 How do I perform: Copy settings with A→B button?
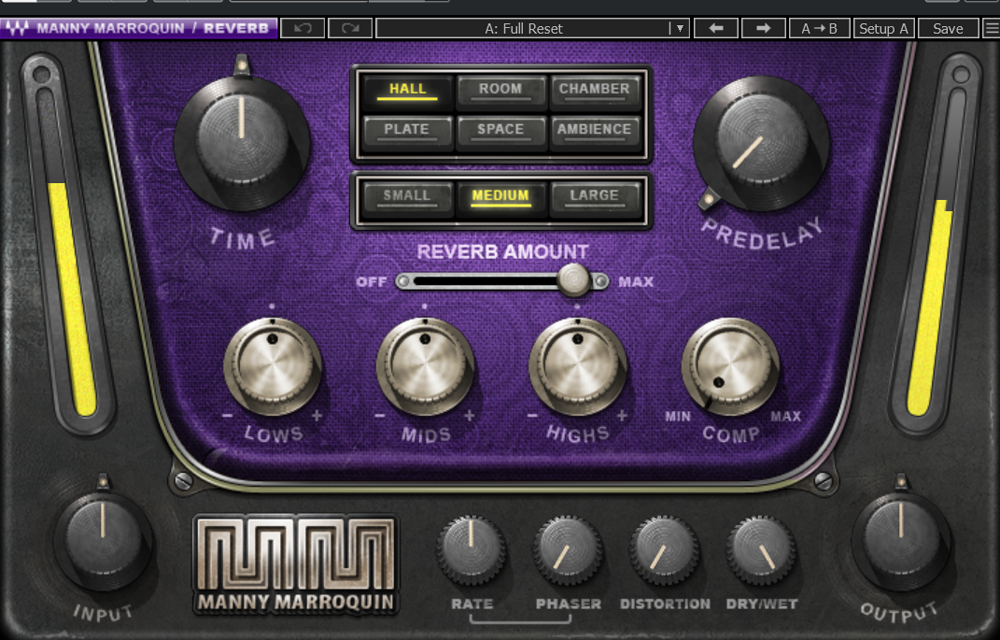coord(819,29)
